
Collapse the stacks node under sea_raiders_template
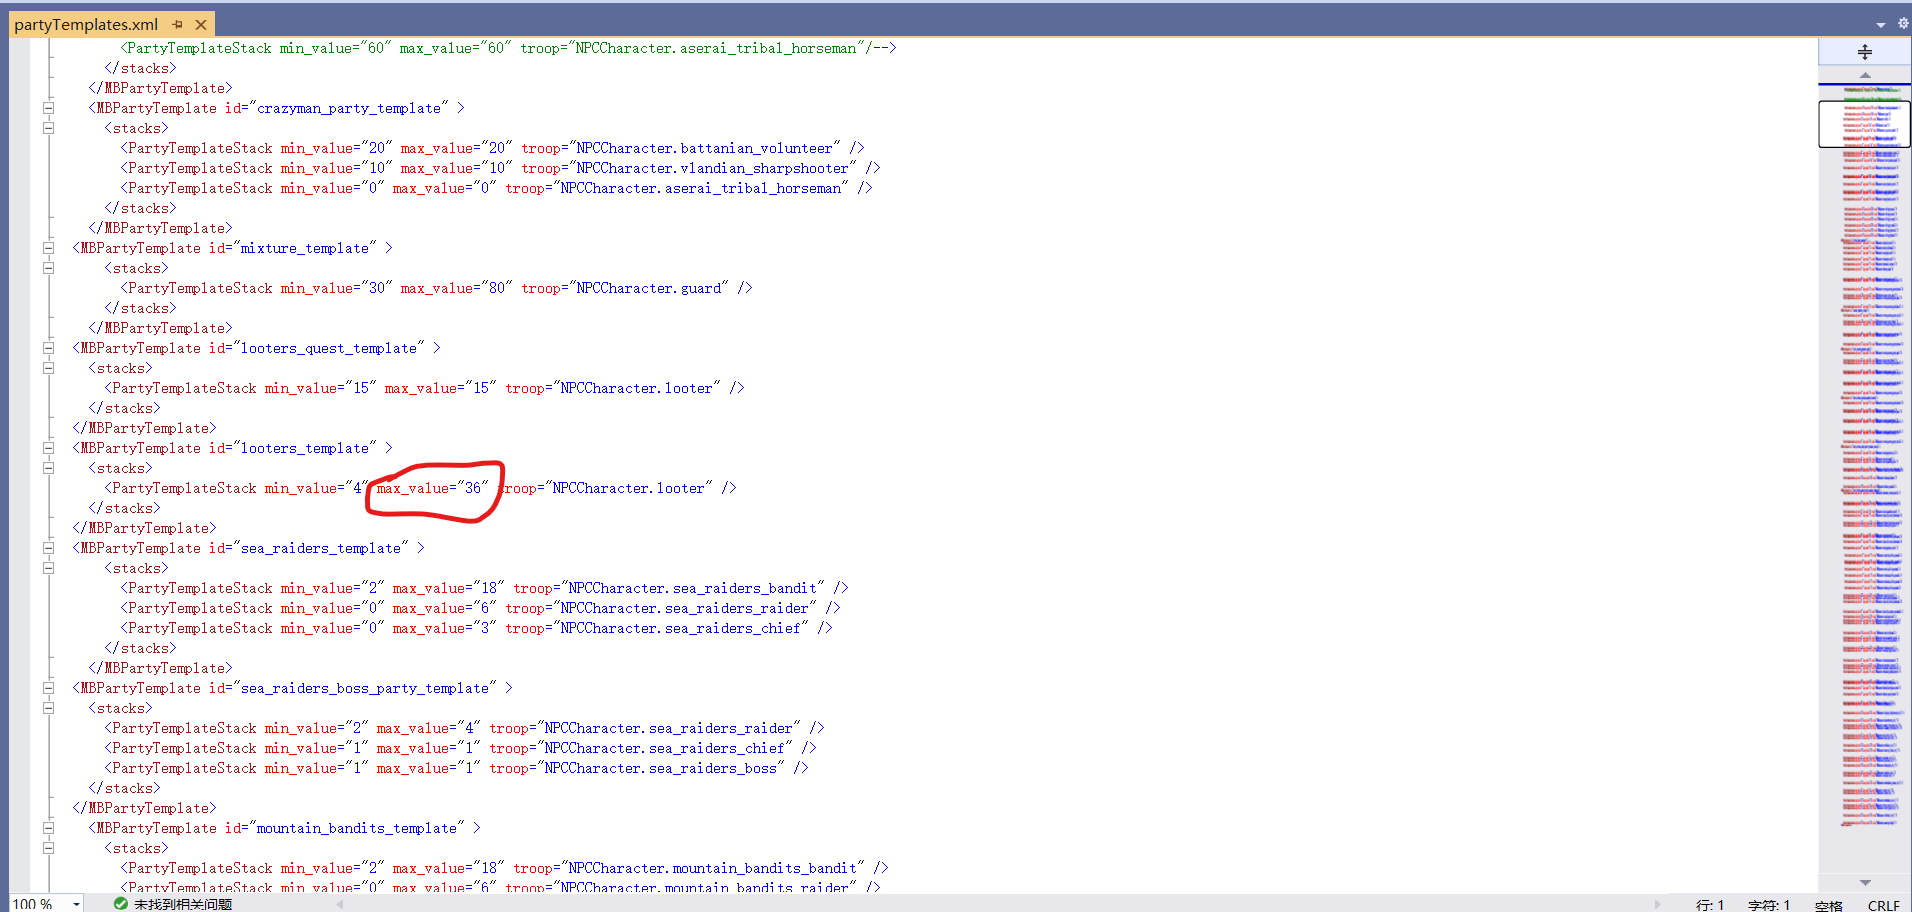point(48,568)
